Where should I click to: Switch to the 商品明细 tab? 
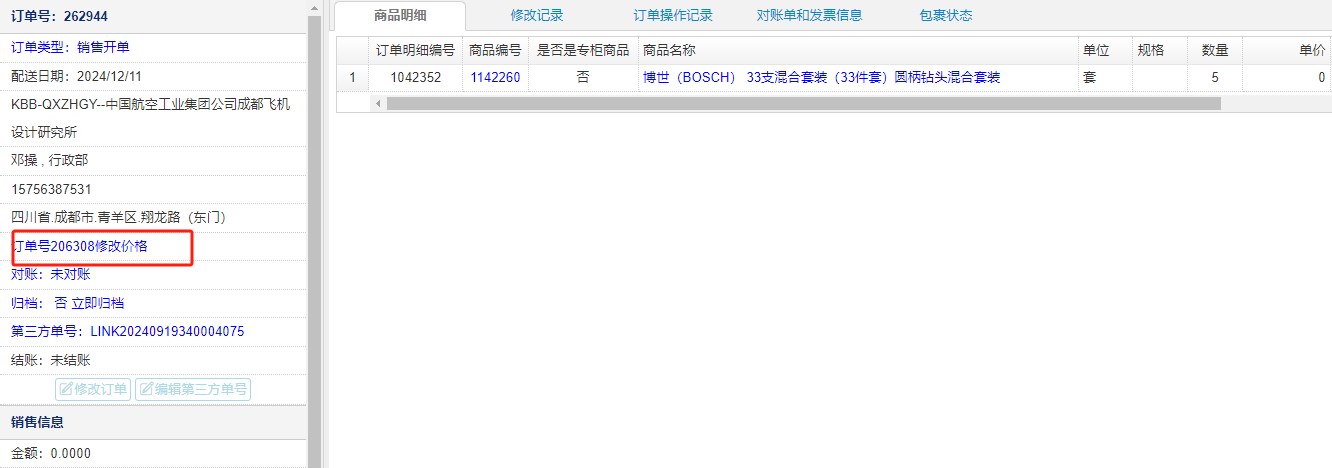tap(400, 15)
